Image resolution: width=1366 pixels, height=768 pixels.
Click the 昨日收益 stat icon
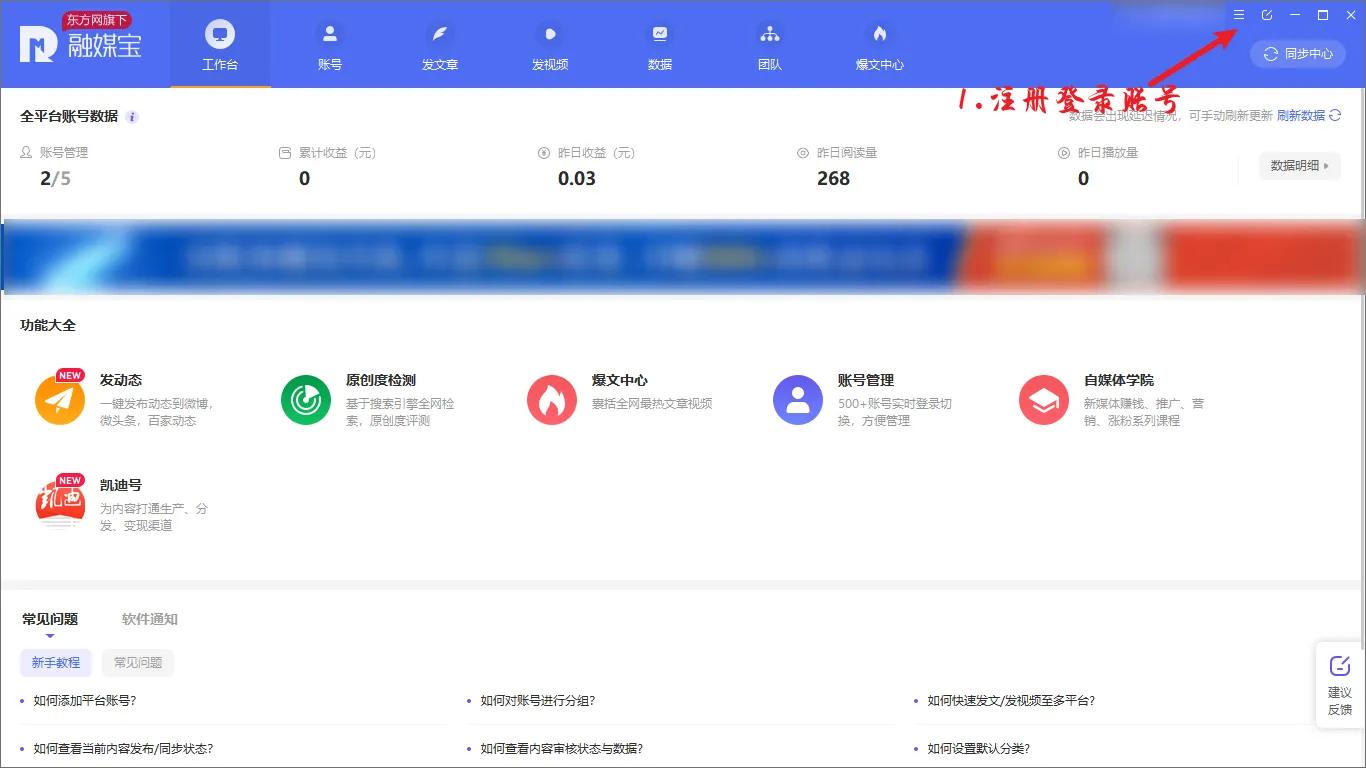coord(544,153)
